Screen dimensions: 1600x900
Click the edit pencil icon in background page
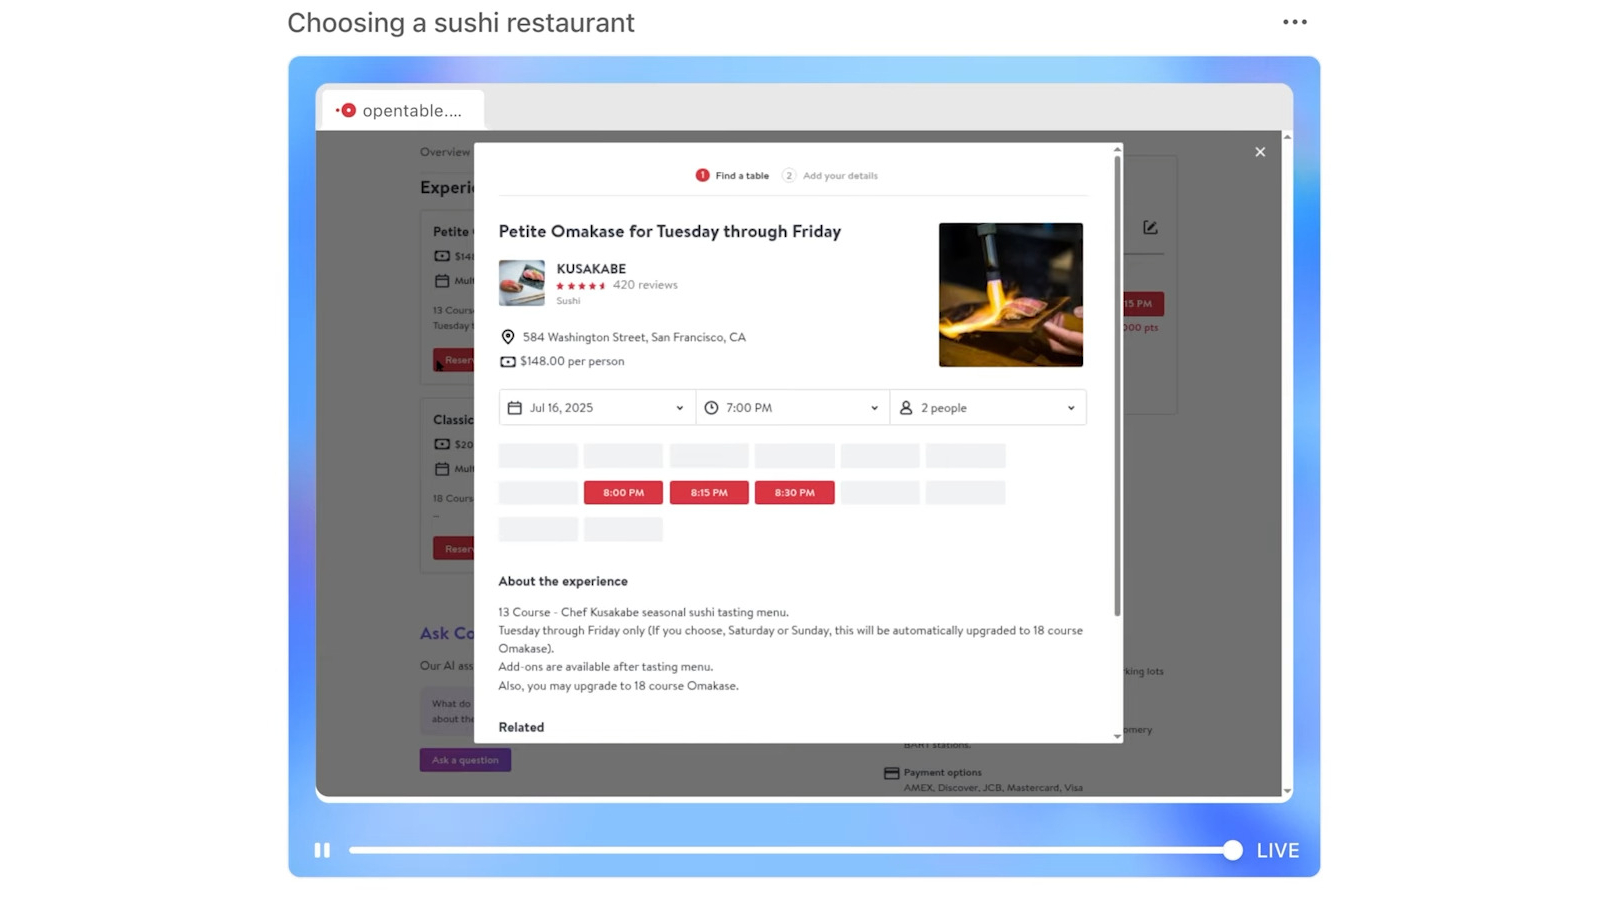tap(1150, 228)
